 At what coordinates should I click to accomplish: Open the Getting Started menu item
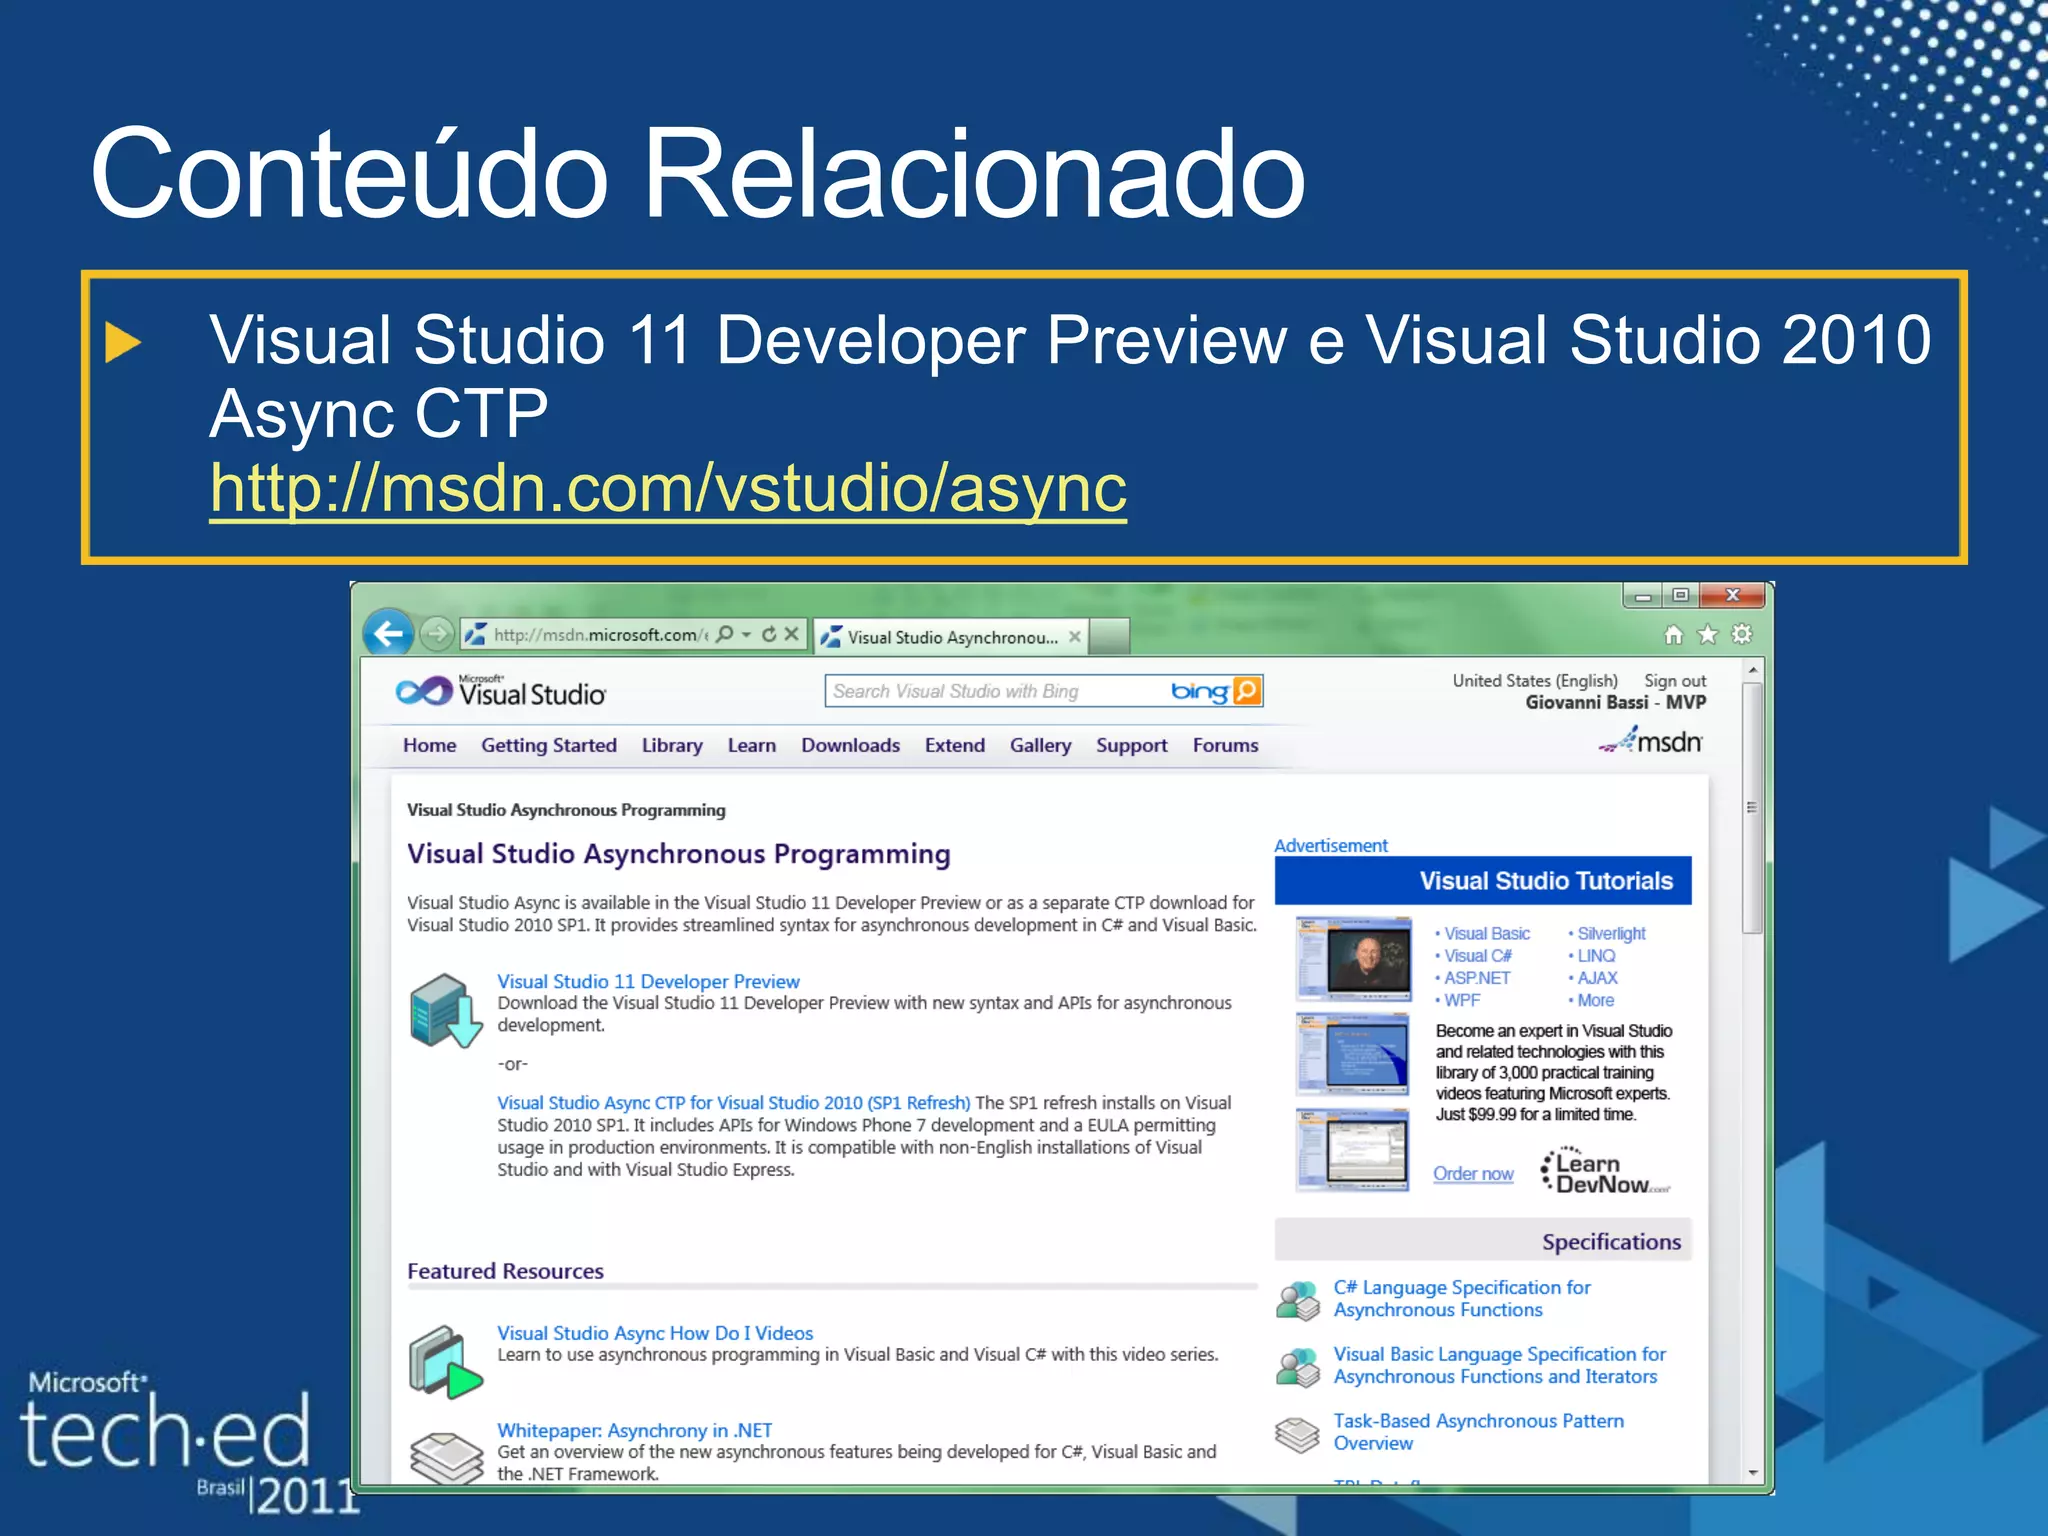click(x=549, y=745)
